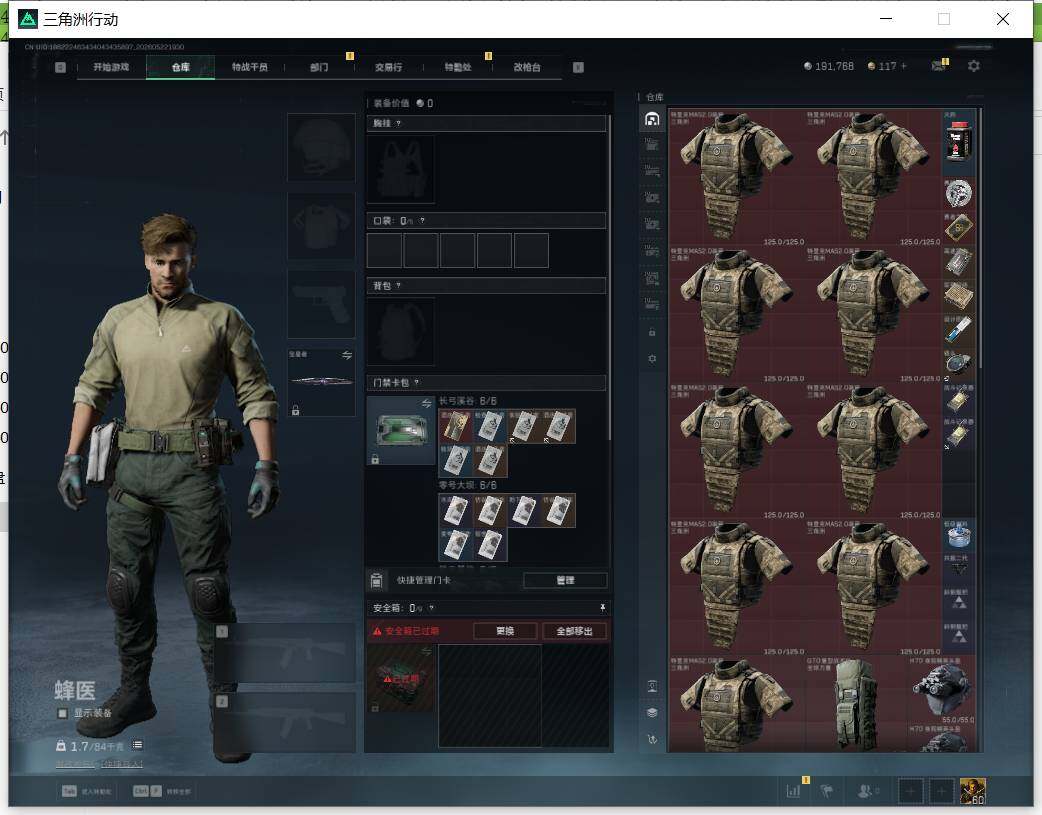Click the empty chest rig slot
This screenshot has height=815, width=1042.
(401, 170)
